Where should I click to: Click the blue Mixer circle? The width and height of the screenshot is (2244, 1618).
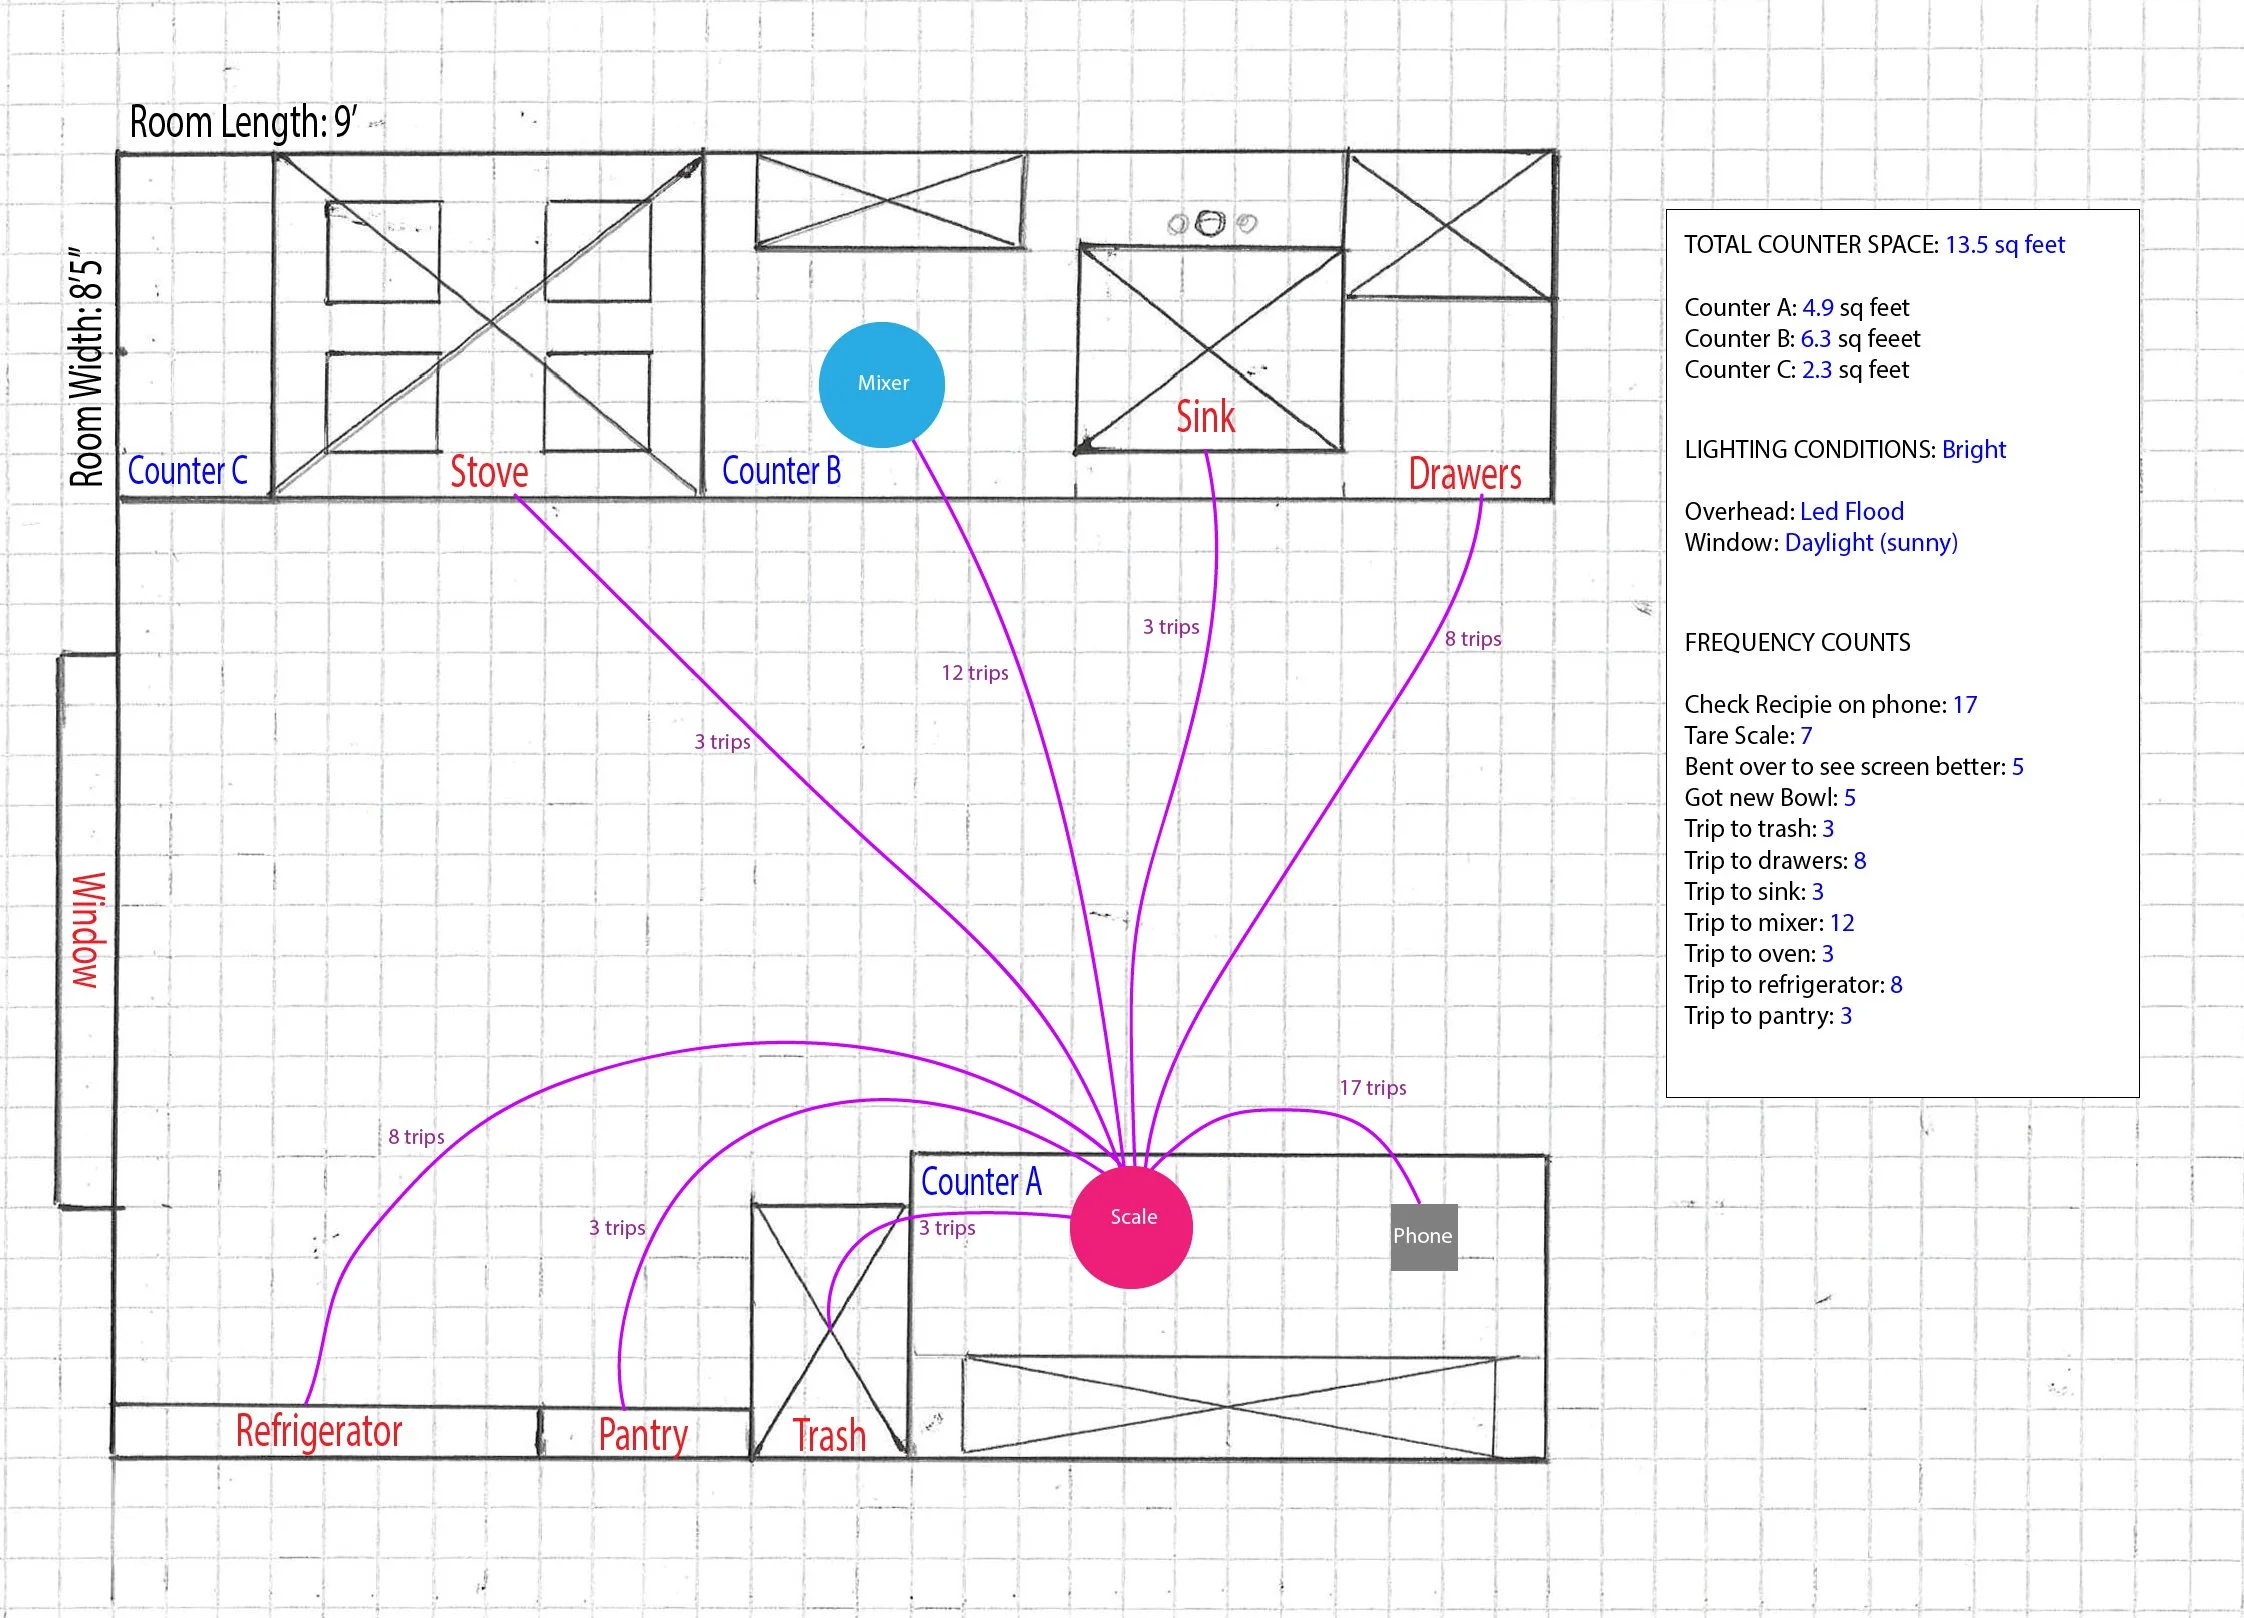coord(881,384)
